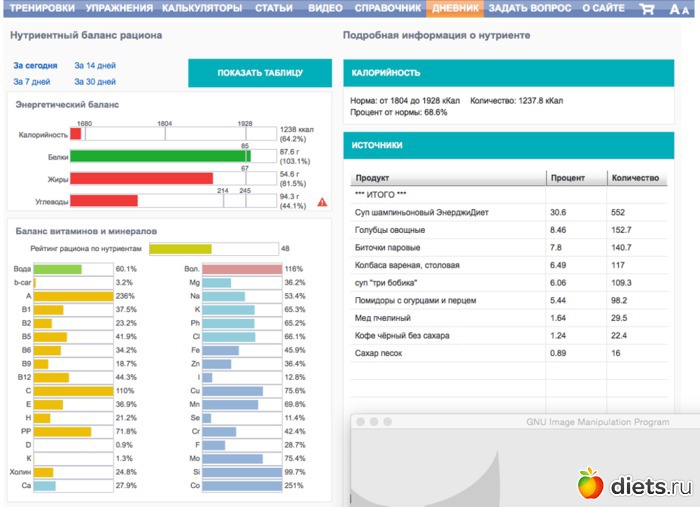
Task: Click the font size 'A A' icon
Action: pyautogui.click(x=679, y=9)
